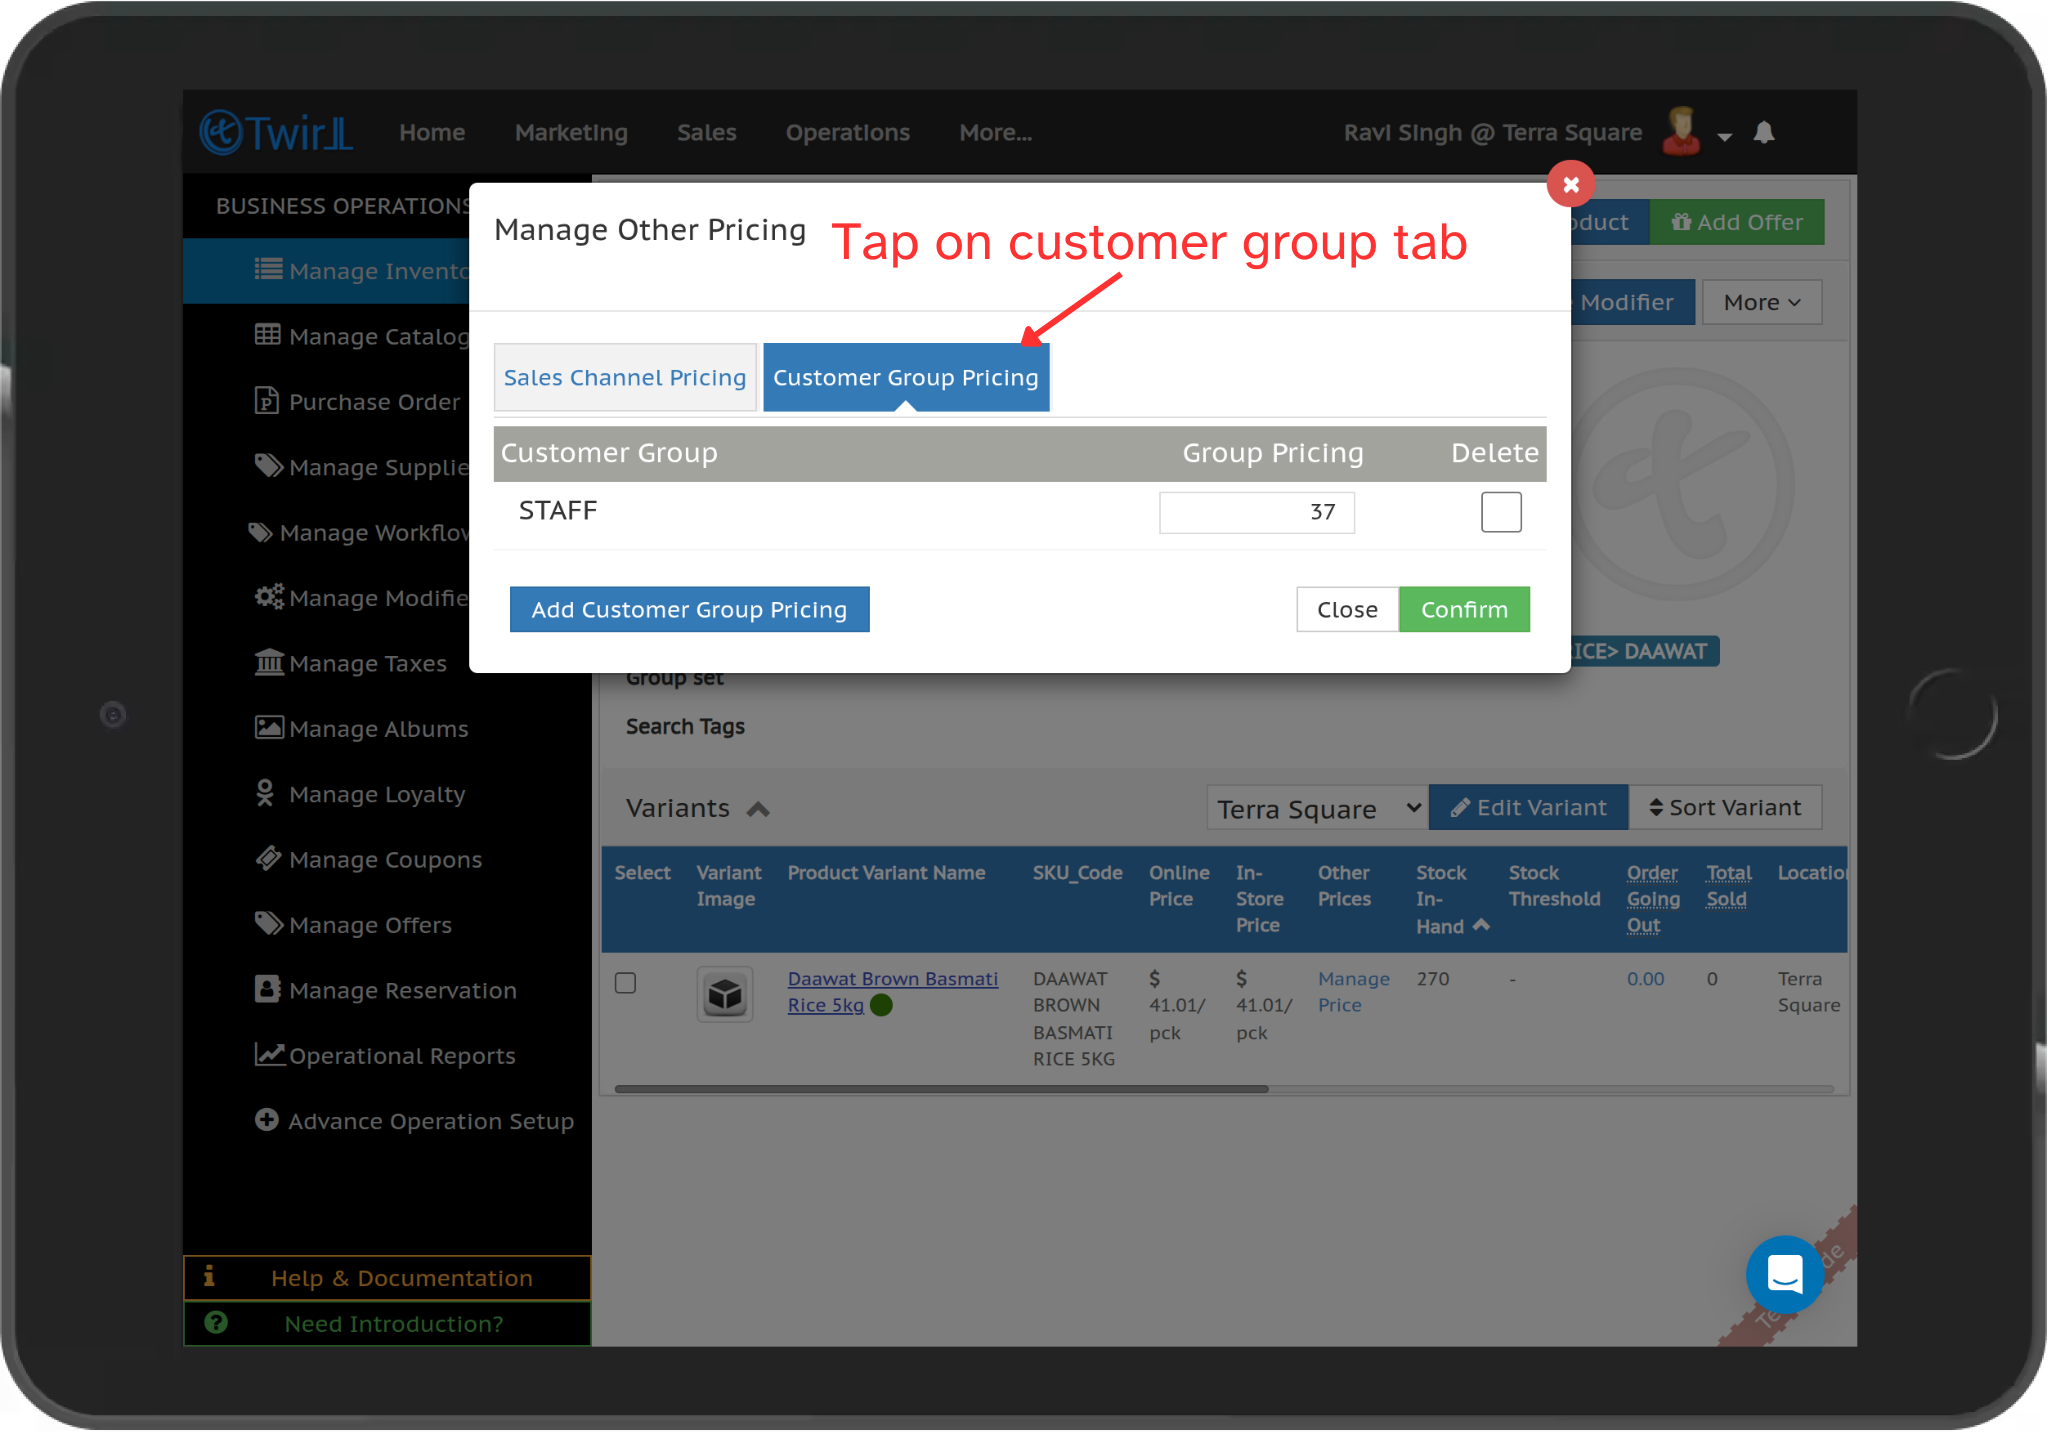Open the notification bell

pos(1764,133)
